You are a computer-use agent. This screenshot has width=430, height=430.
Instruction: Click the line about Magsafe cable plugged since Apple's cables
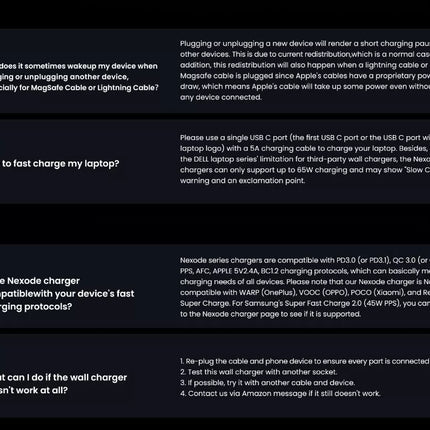305,76
